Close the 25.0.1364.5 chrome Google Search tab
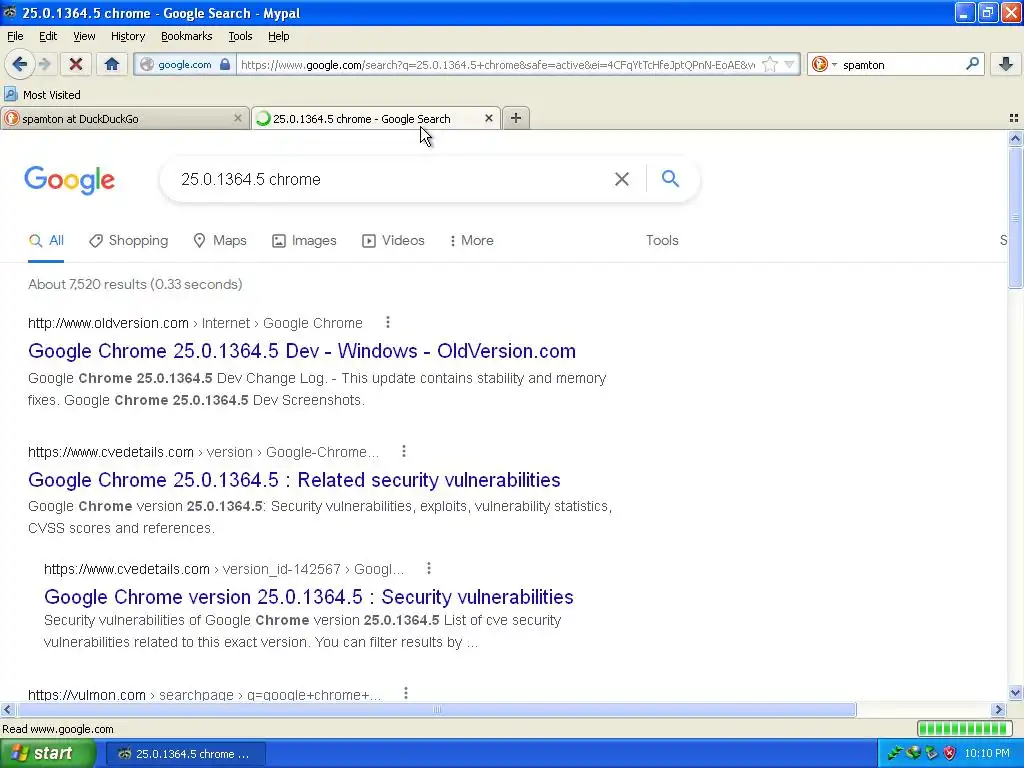This screenshot has height=768, width=1024. pos(488,118)
